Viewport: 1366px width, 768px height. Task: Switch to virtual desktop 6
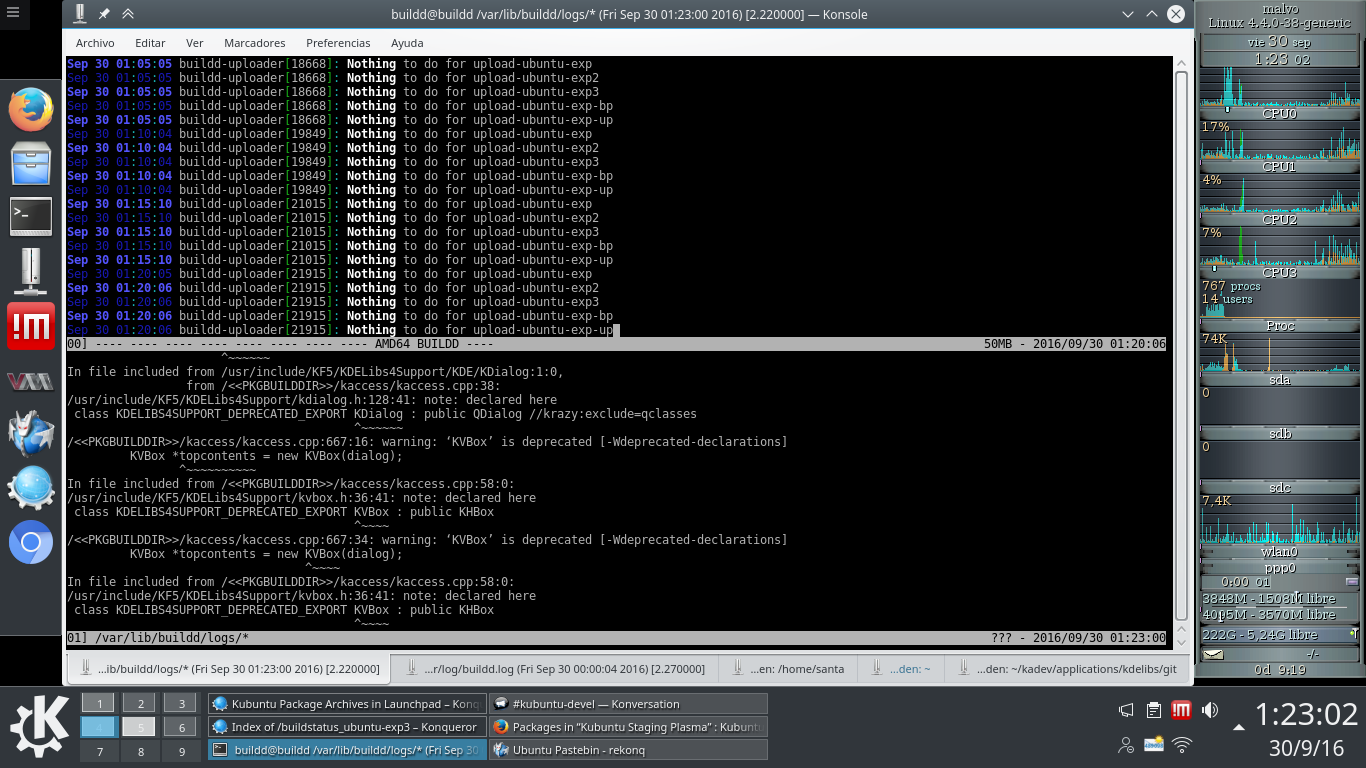[x=181, y=727]
